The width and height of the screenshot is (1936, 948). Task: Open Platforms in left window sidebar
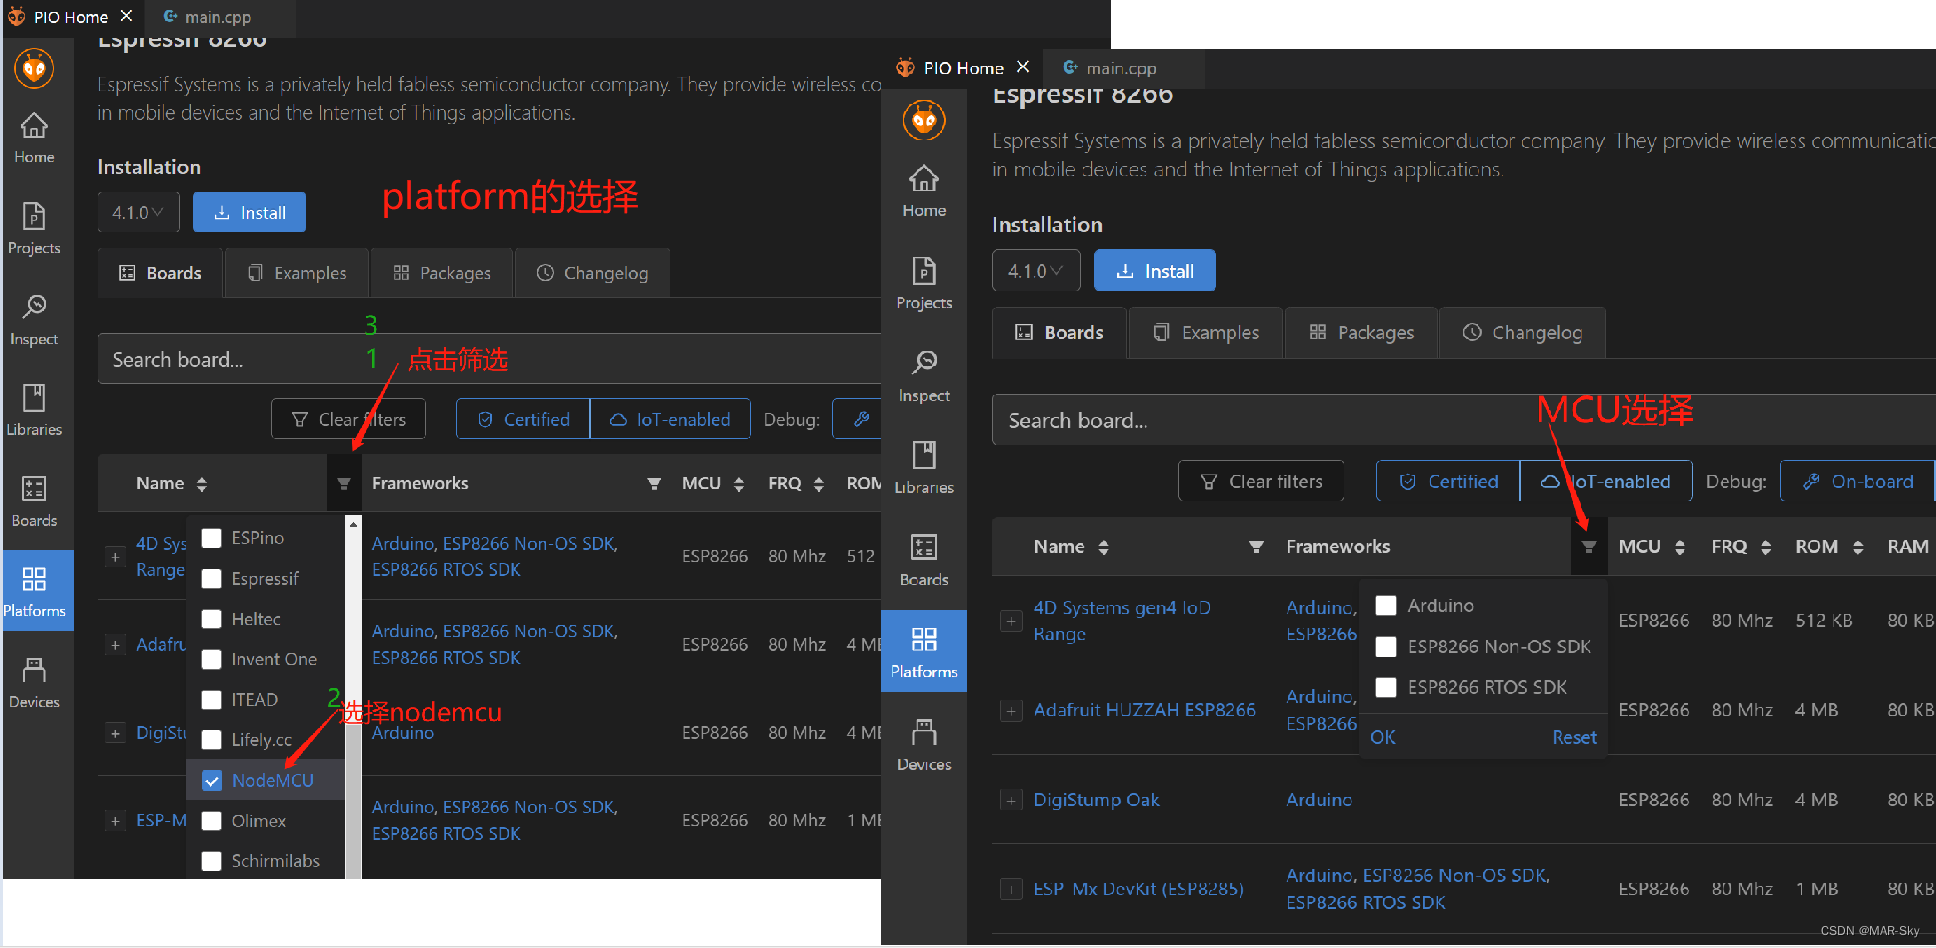[38, 590]
